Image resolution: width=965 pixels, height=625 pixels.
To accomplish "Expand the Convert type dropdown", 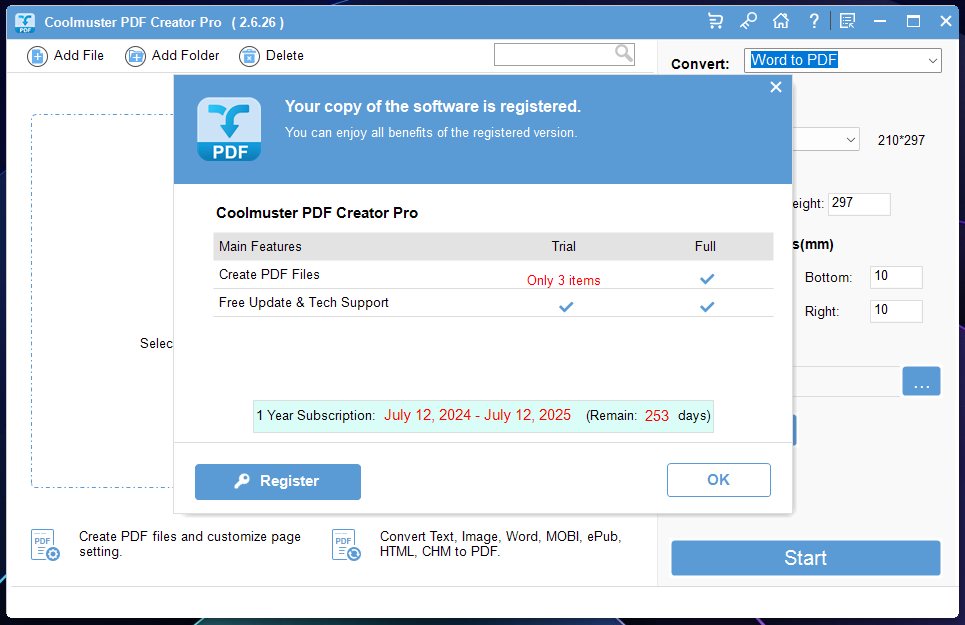I will (842, 61).
